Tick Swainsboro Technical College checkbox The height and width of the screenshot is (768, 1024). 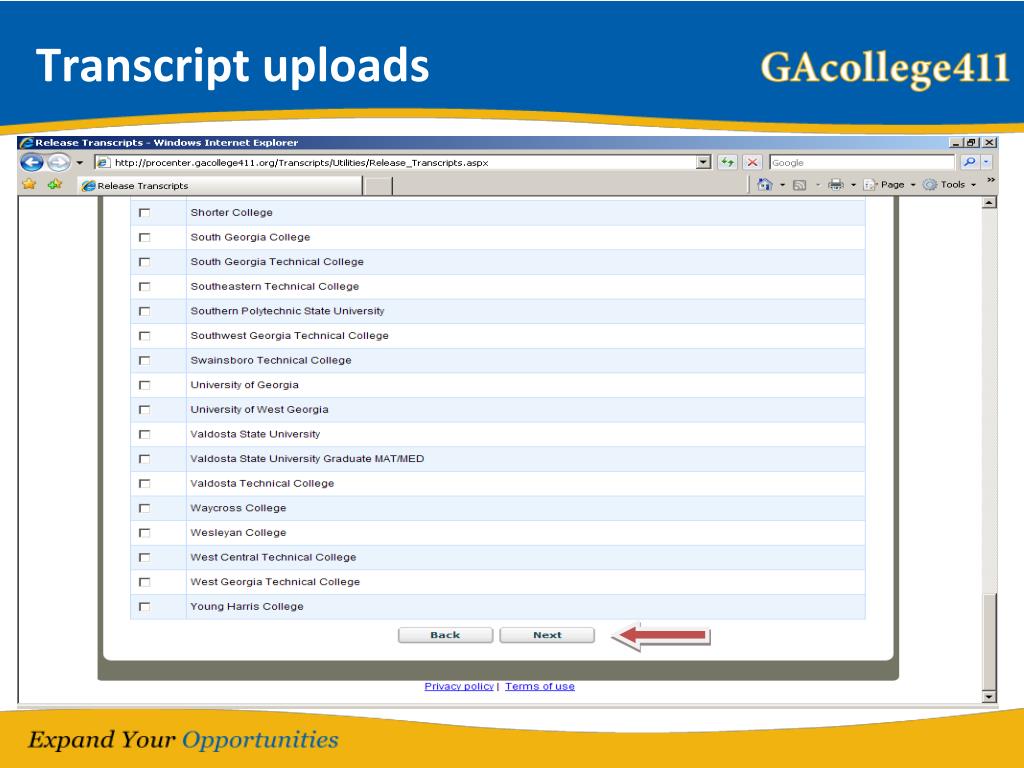click(x=144, y=360)
